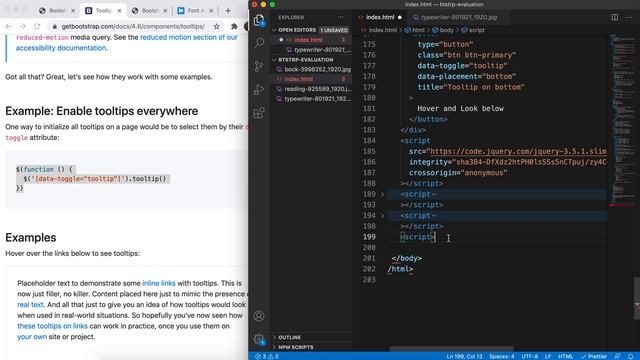Switch to the first Bootstrap browser tab
Screen dimensions: 640x360
57,11
